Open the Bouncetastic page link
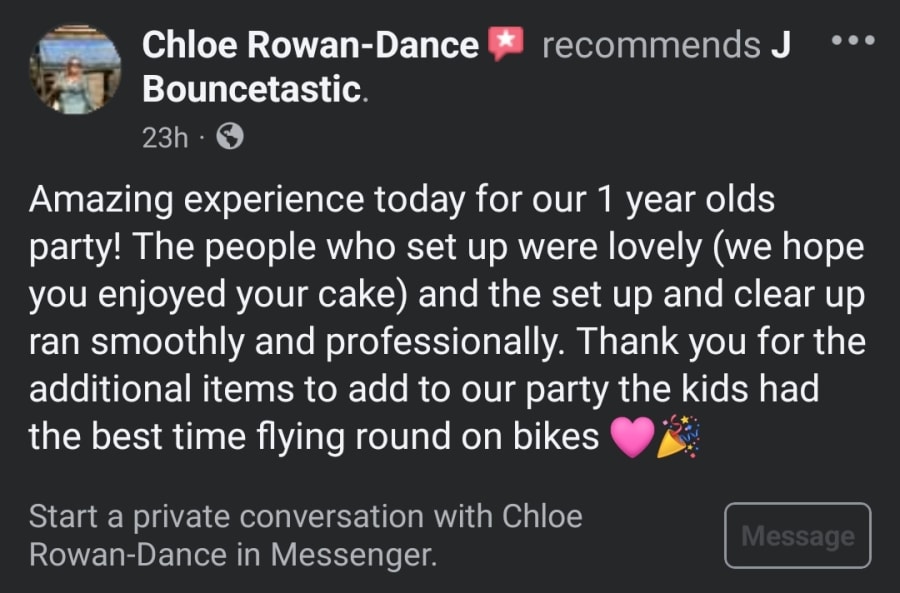900x593 pixels. (253, 90)
